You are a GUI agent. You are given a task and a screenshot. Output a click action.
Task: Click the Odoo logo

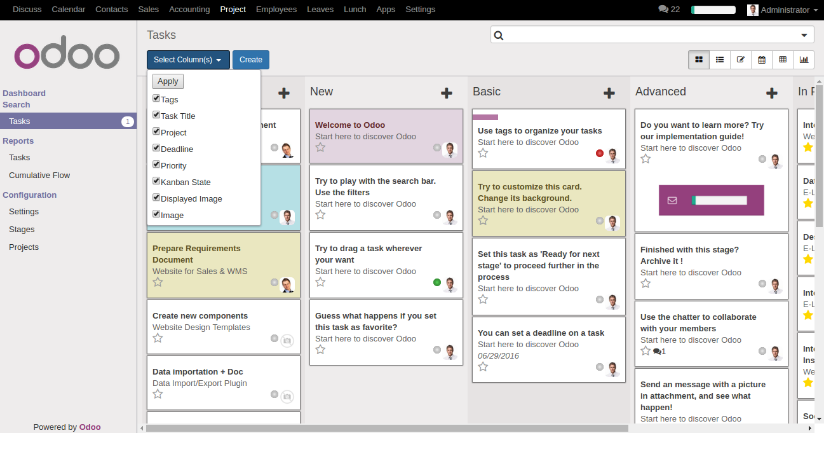67,53
